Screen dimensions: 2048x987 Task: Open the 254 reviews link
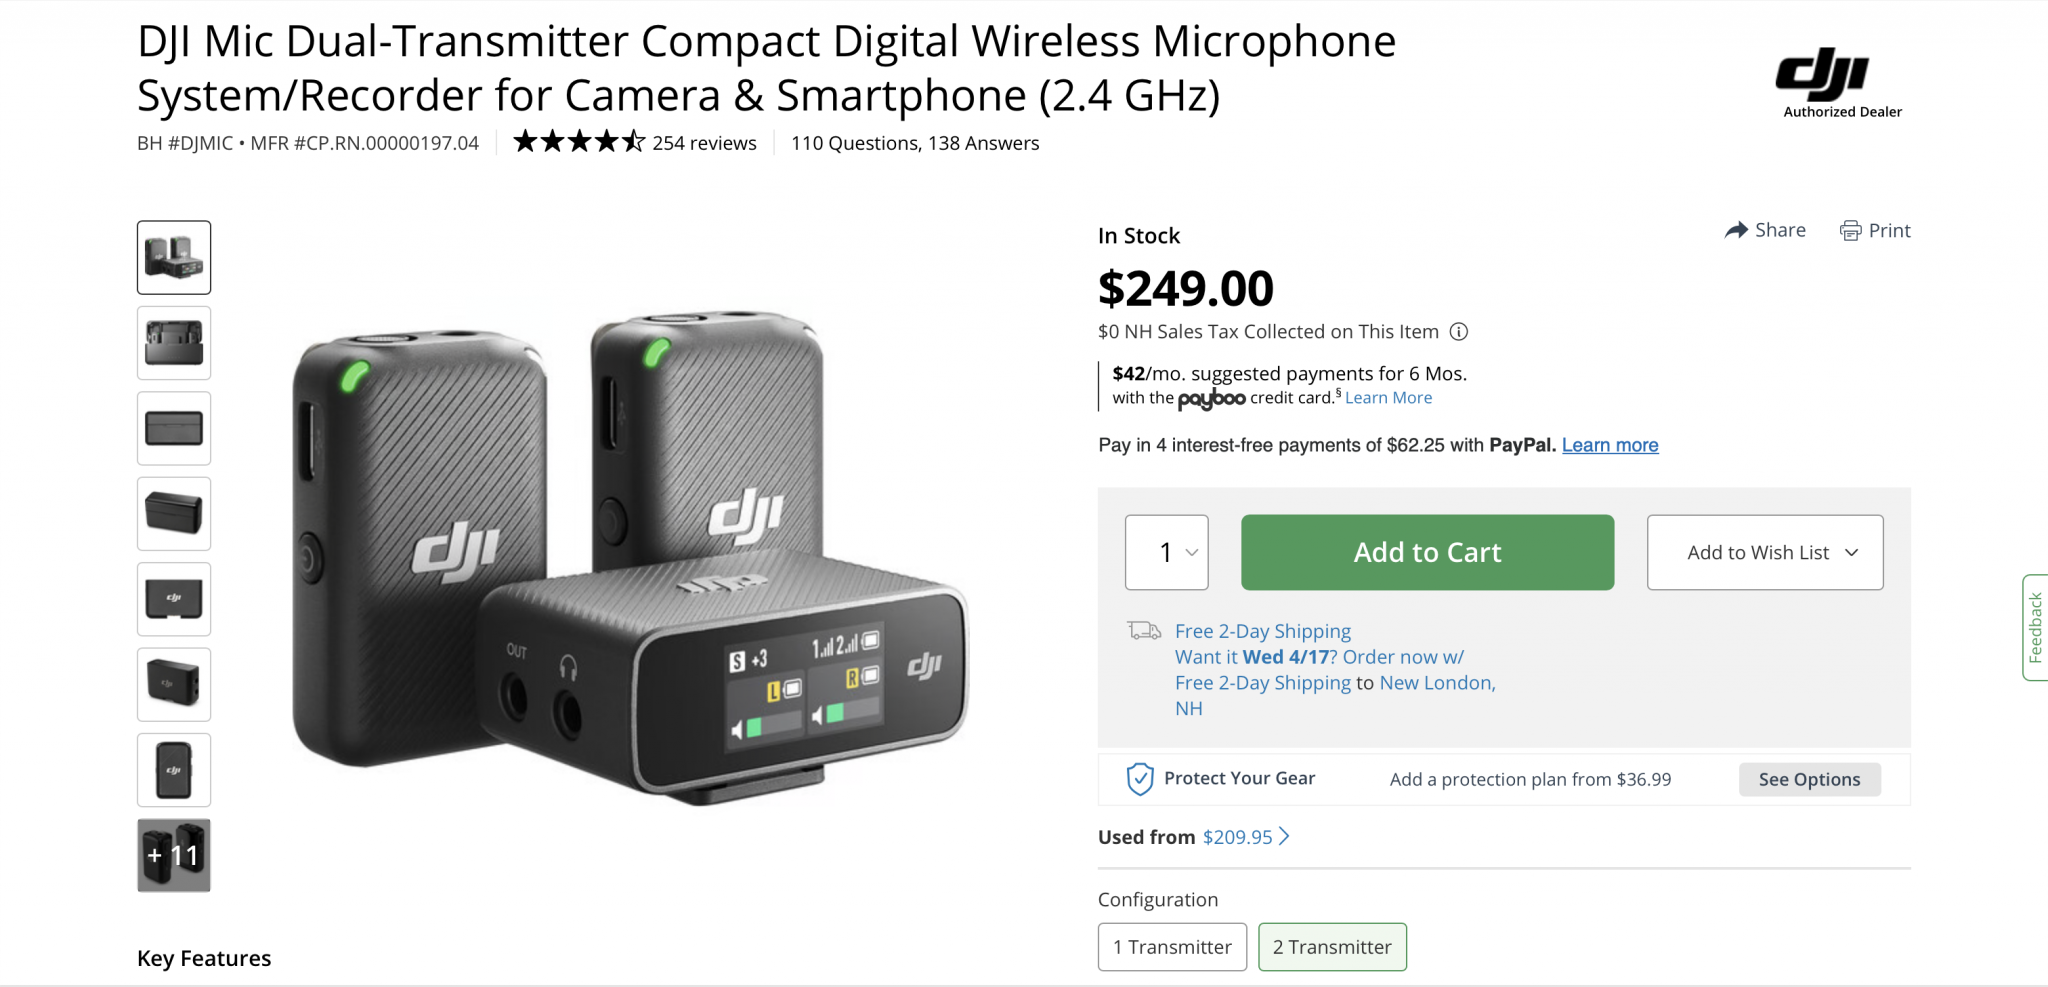coord(704,143)
